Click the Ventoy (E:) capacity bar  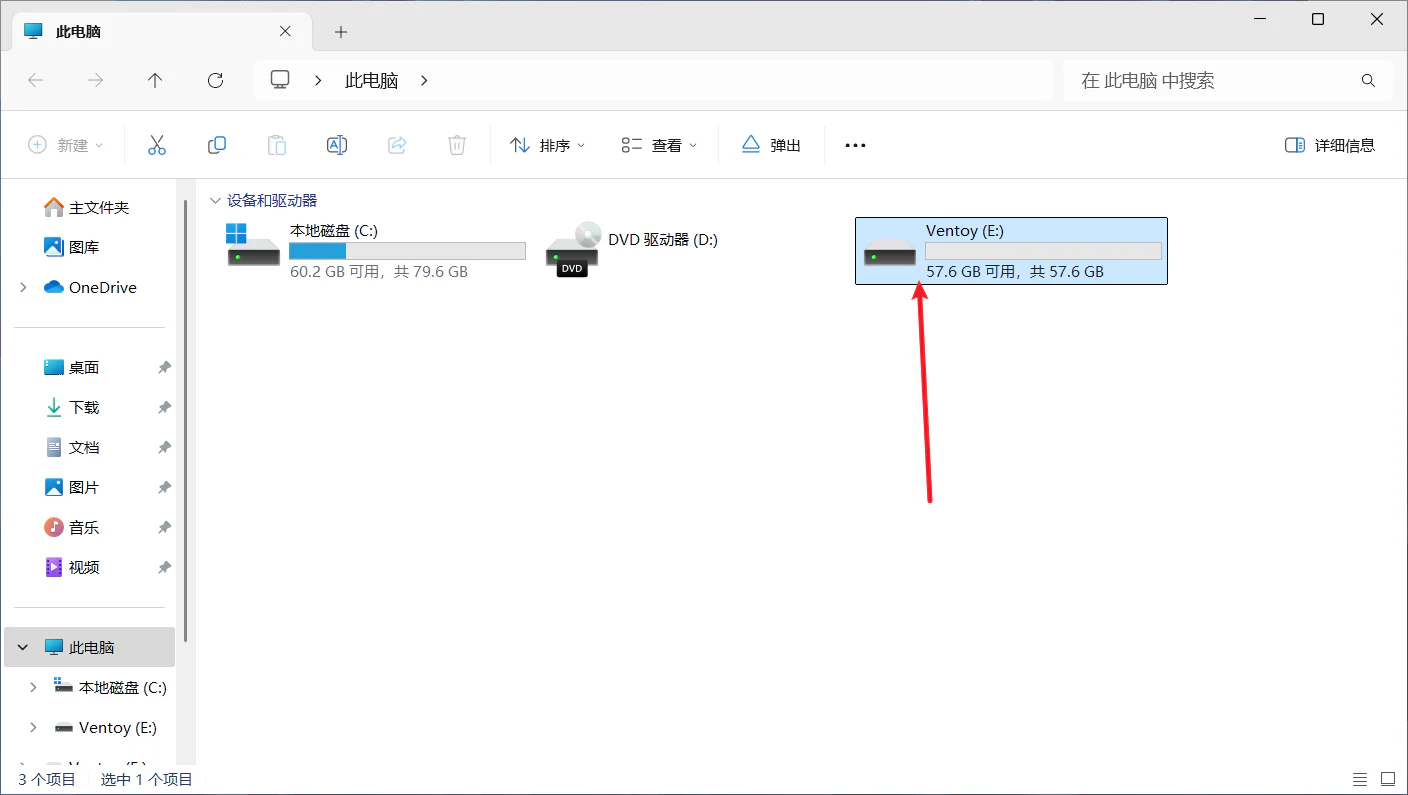(x=1043, y=251)
